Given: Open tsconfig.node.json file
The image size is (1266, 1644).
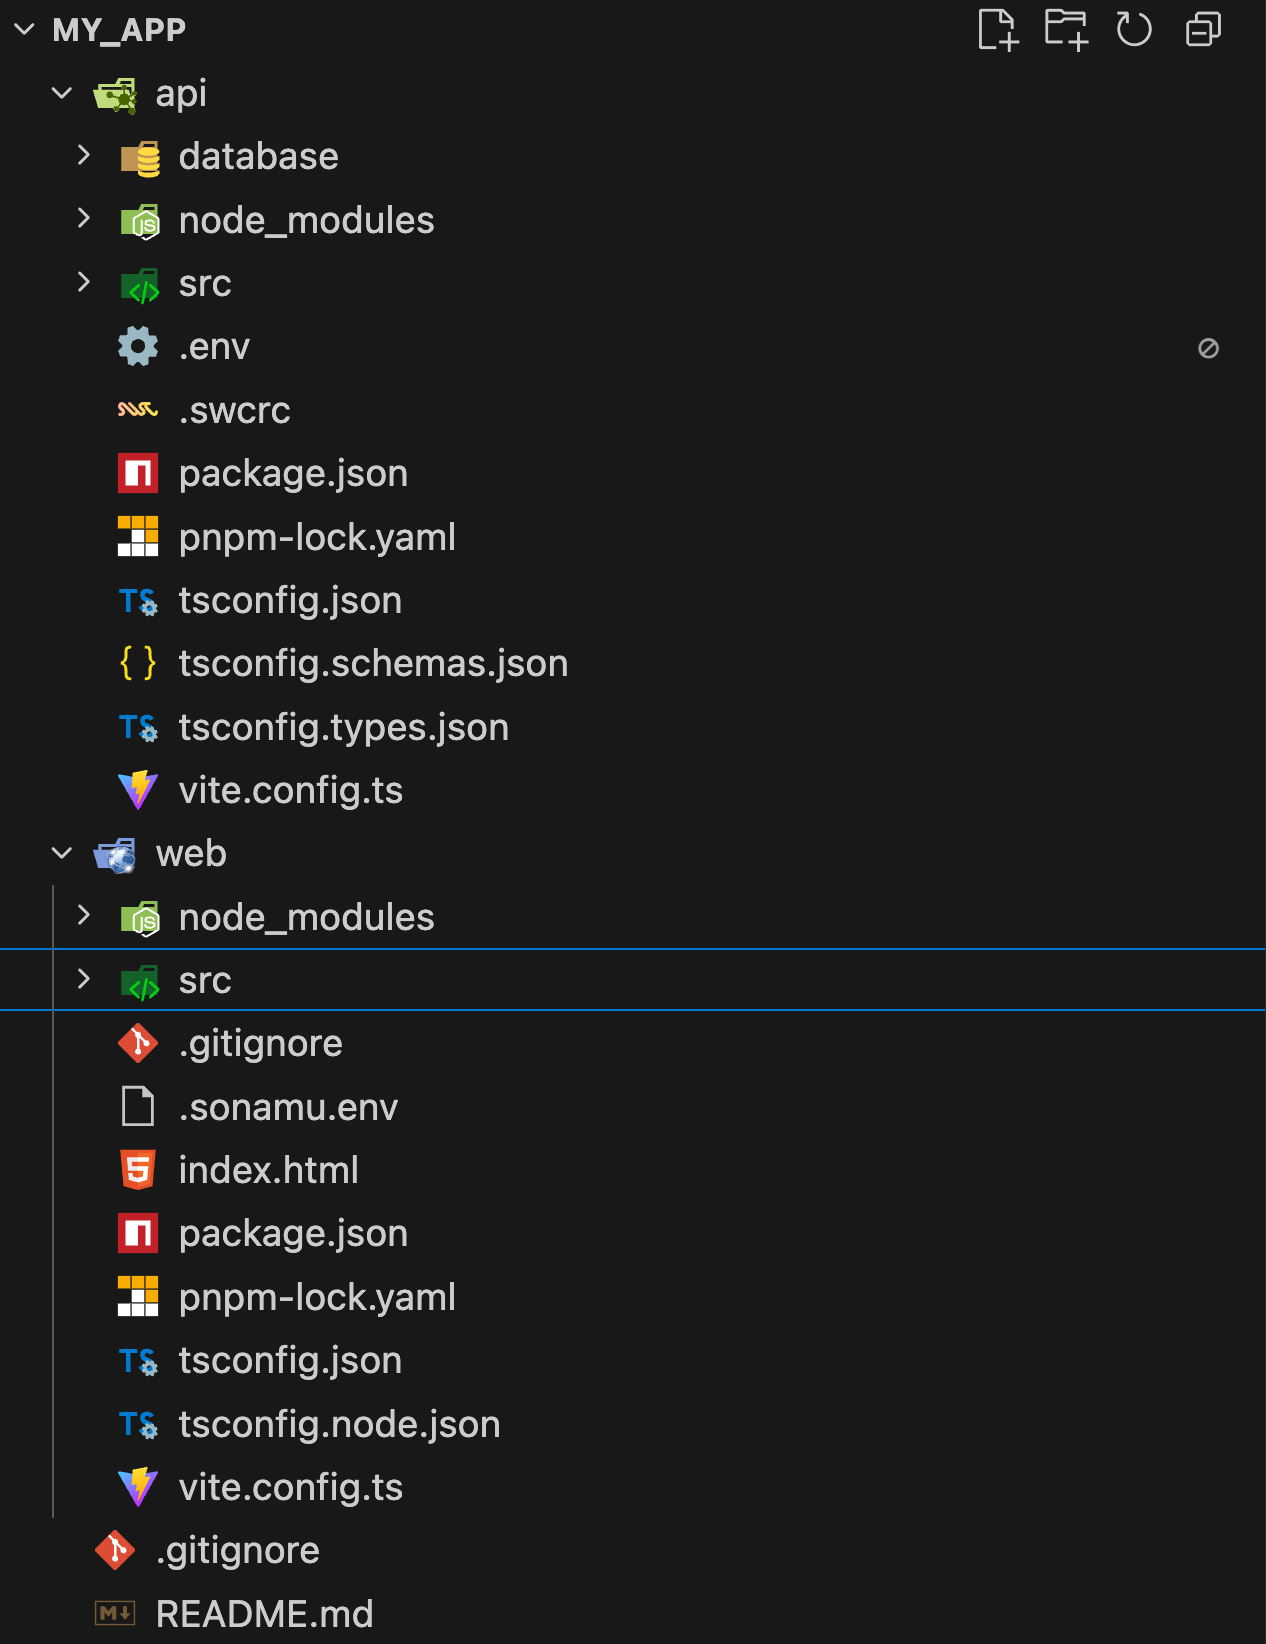Looking at the screenshot, I should (x=339, y=1424).
